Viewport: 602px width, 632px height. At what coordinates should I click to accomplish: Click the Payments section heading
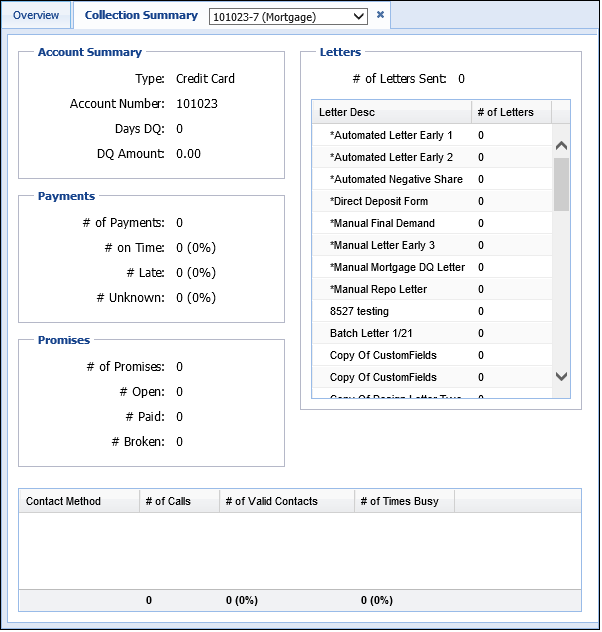point(66,196)
